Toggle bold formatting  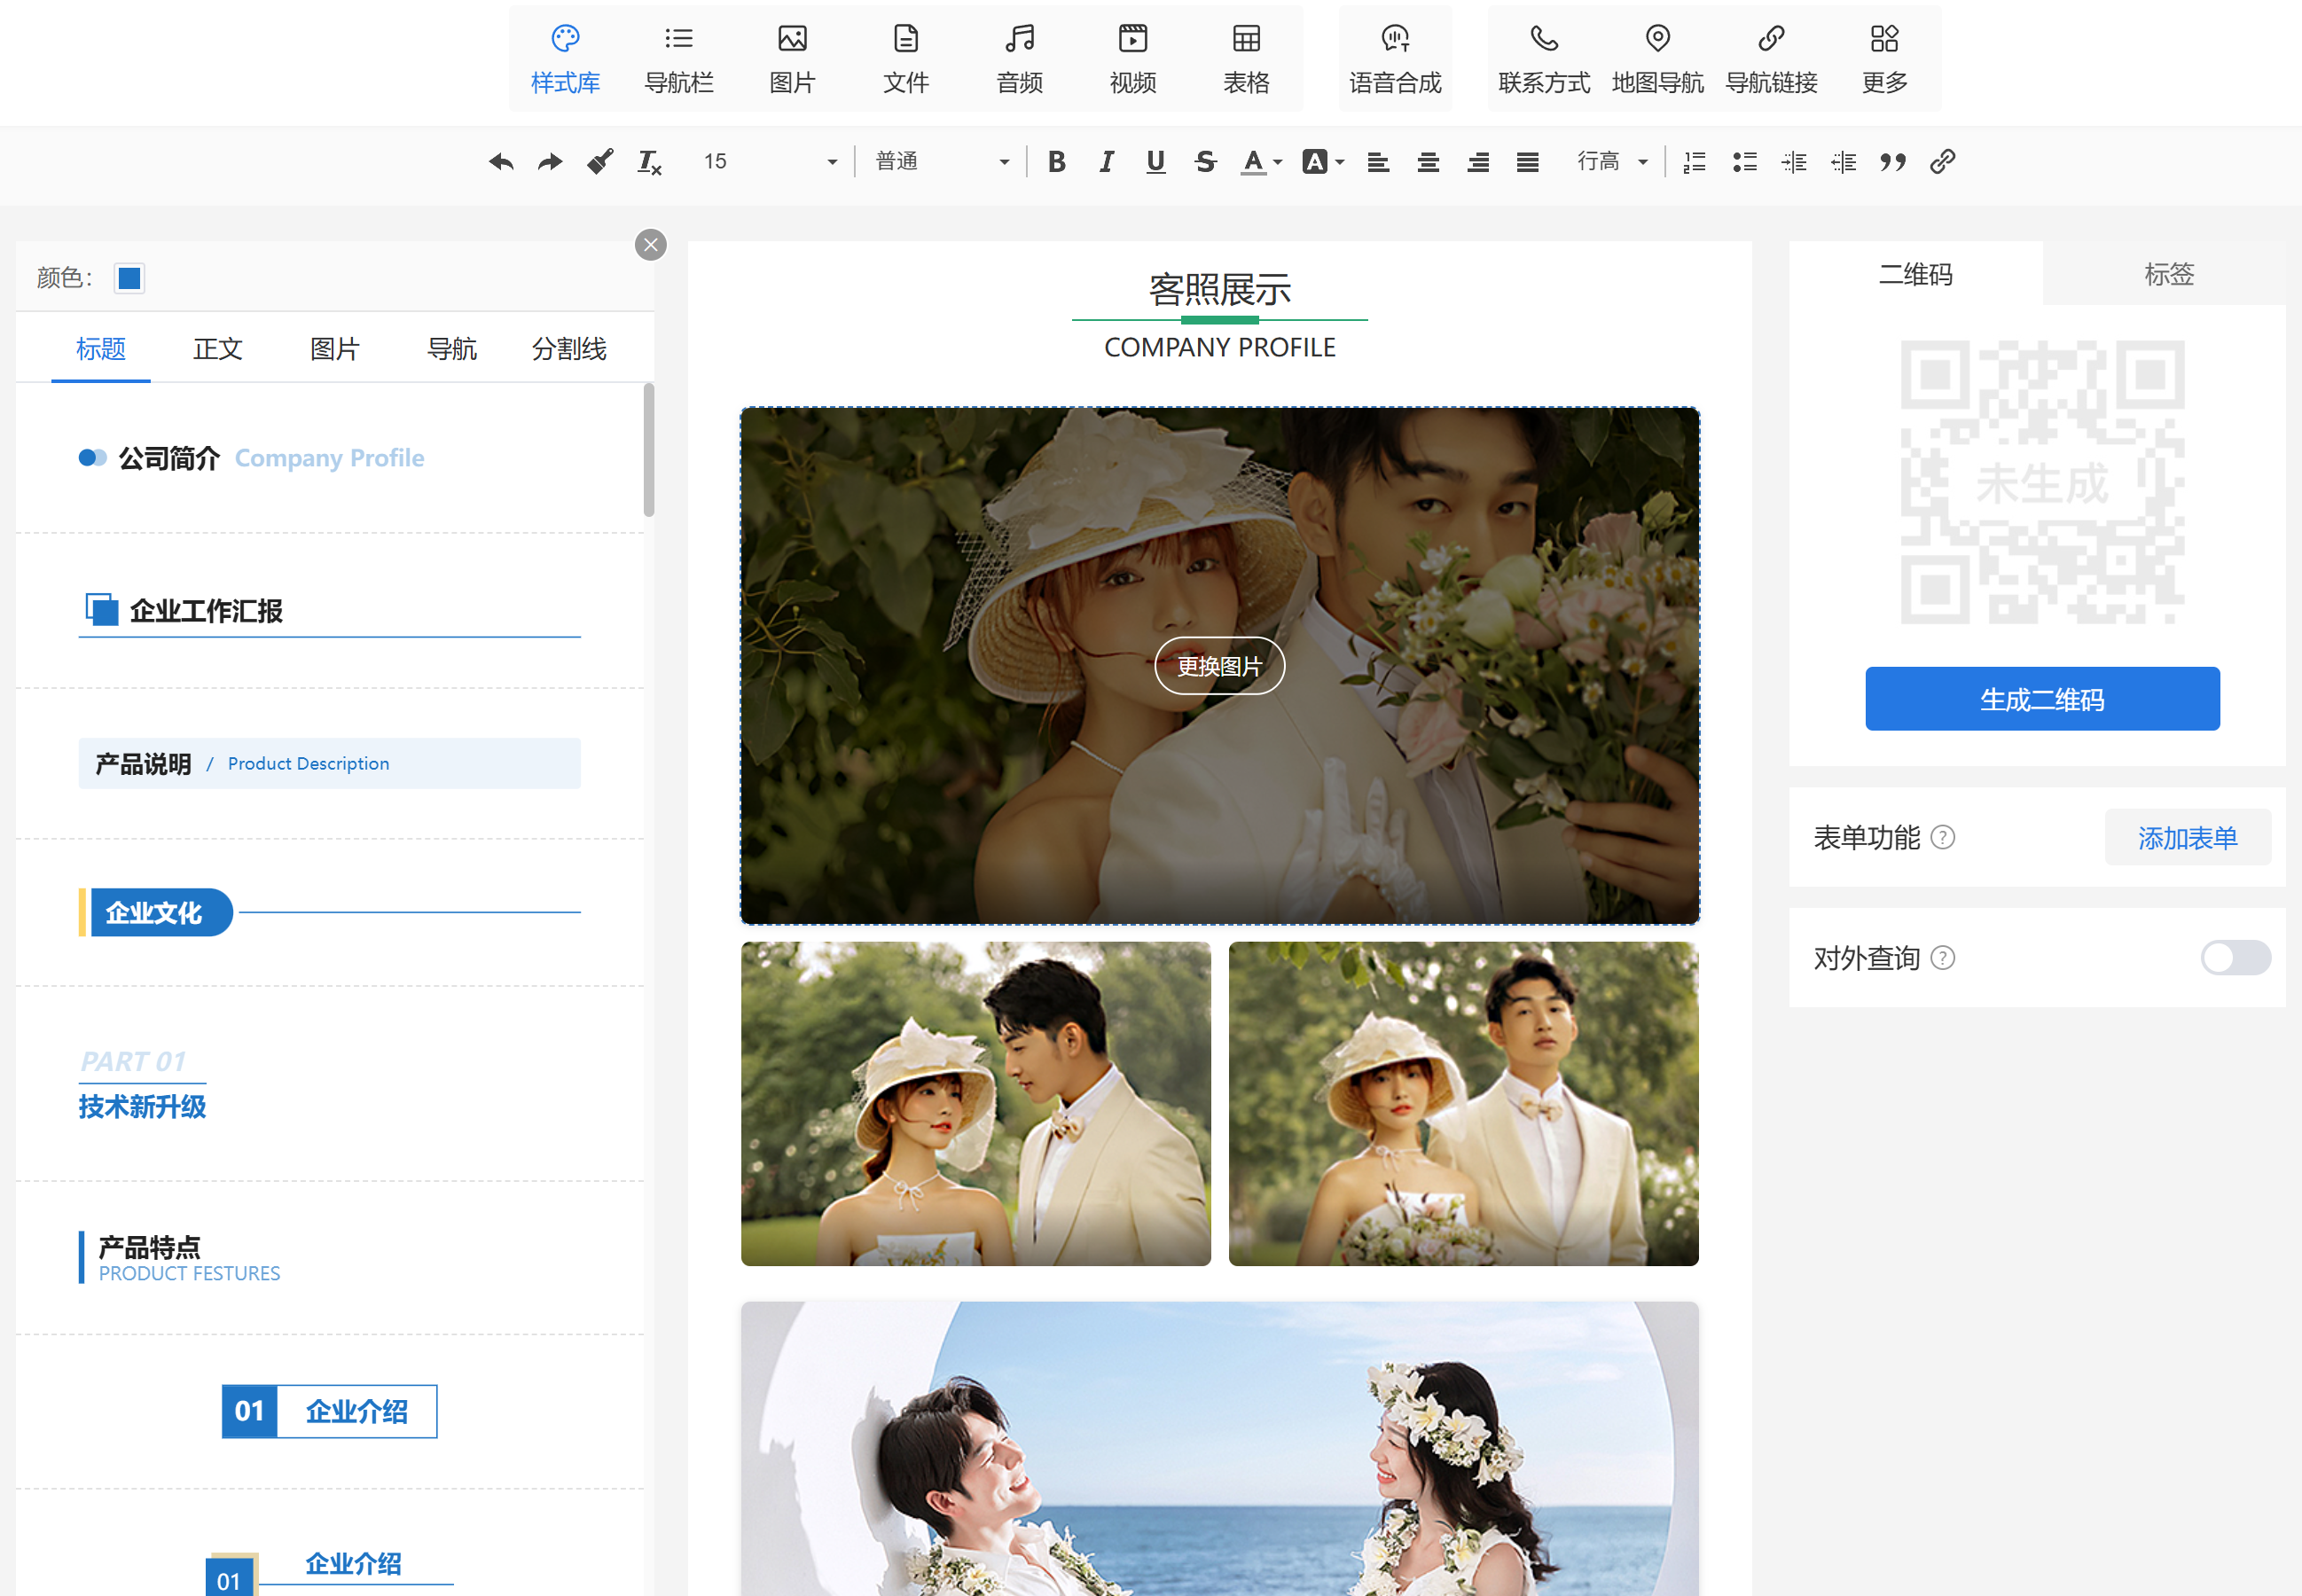click(1056, 162)
